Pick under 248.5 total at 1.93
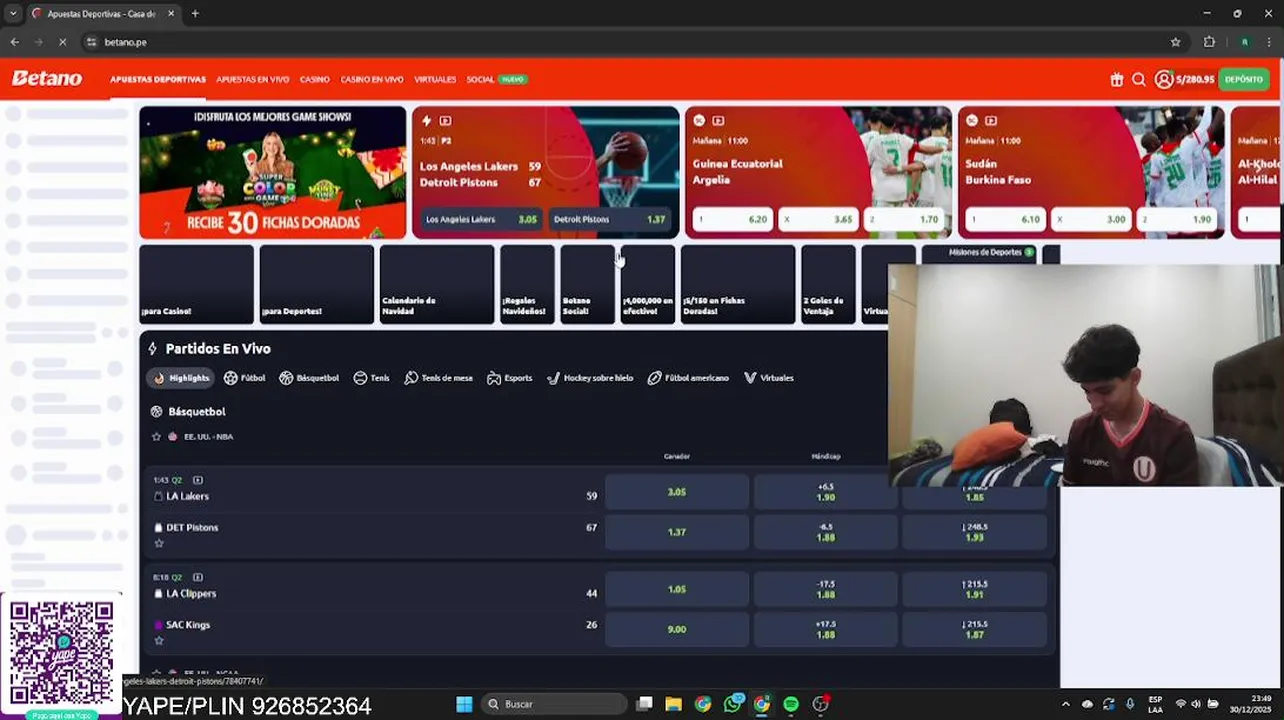The height and width of the screenshot is (720, 1284). (x=974, y=532)
